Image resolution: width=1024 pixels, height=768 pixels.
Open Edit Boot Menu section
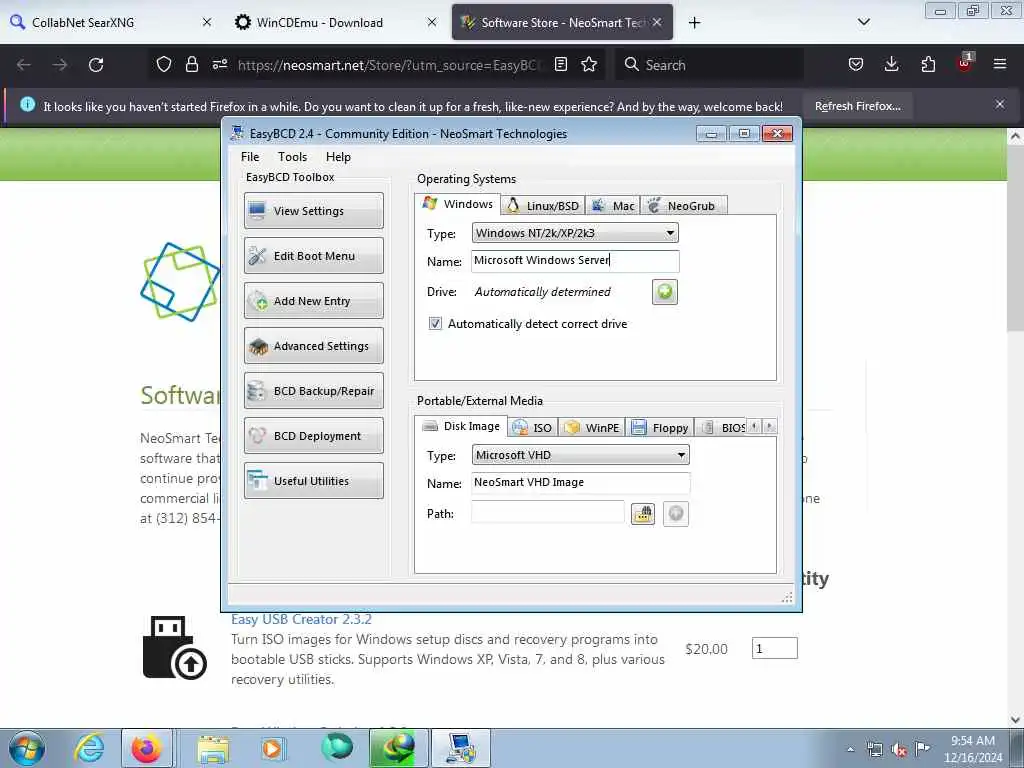(x=313, y=255)
